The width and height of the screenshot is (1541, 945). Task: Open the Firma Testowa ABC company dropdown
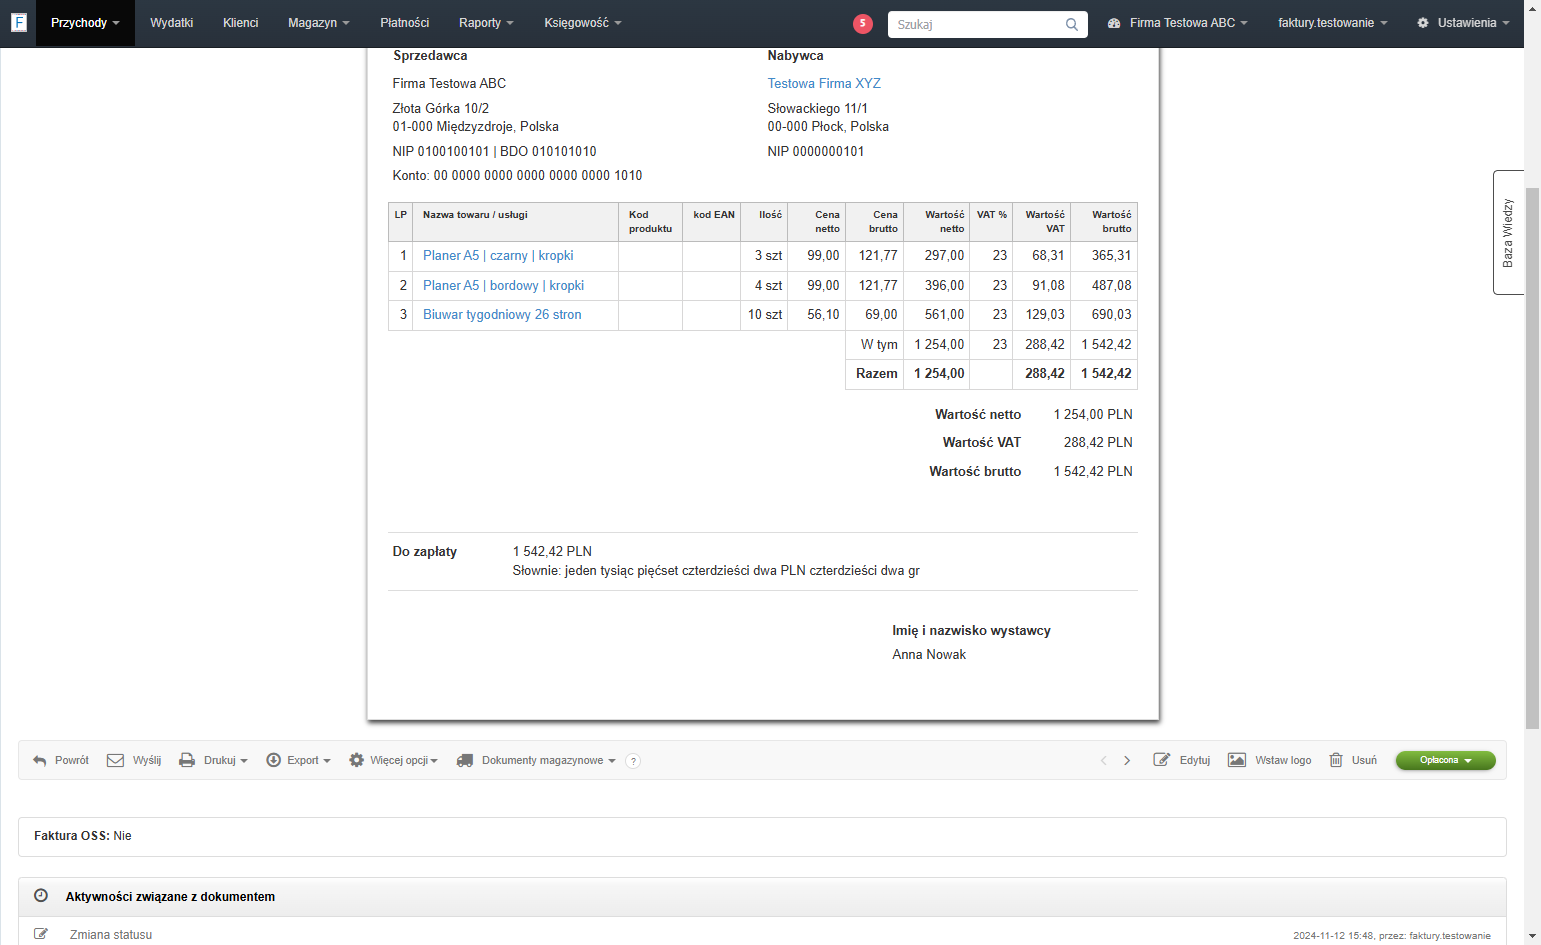click(x=1178, y=23)
